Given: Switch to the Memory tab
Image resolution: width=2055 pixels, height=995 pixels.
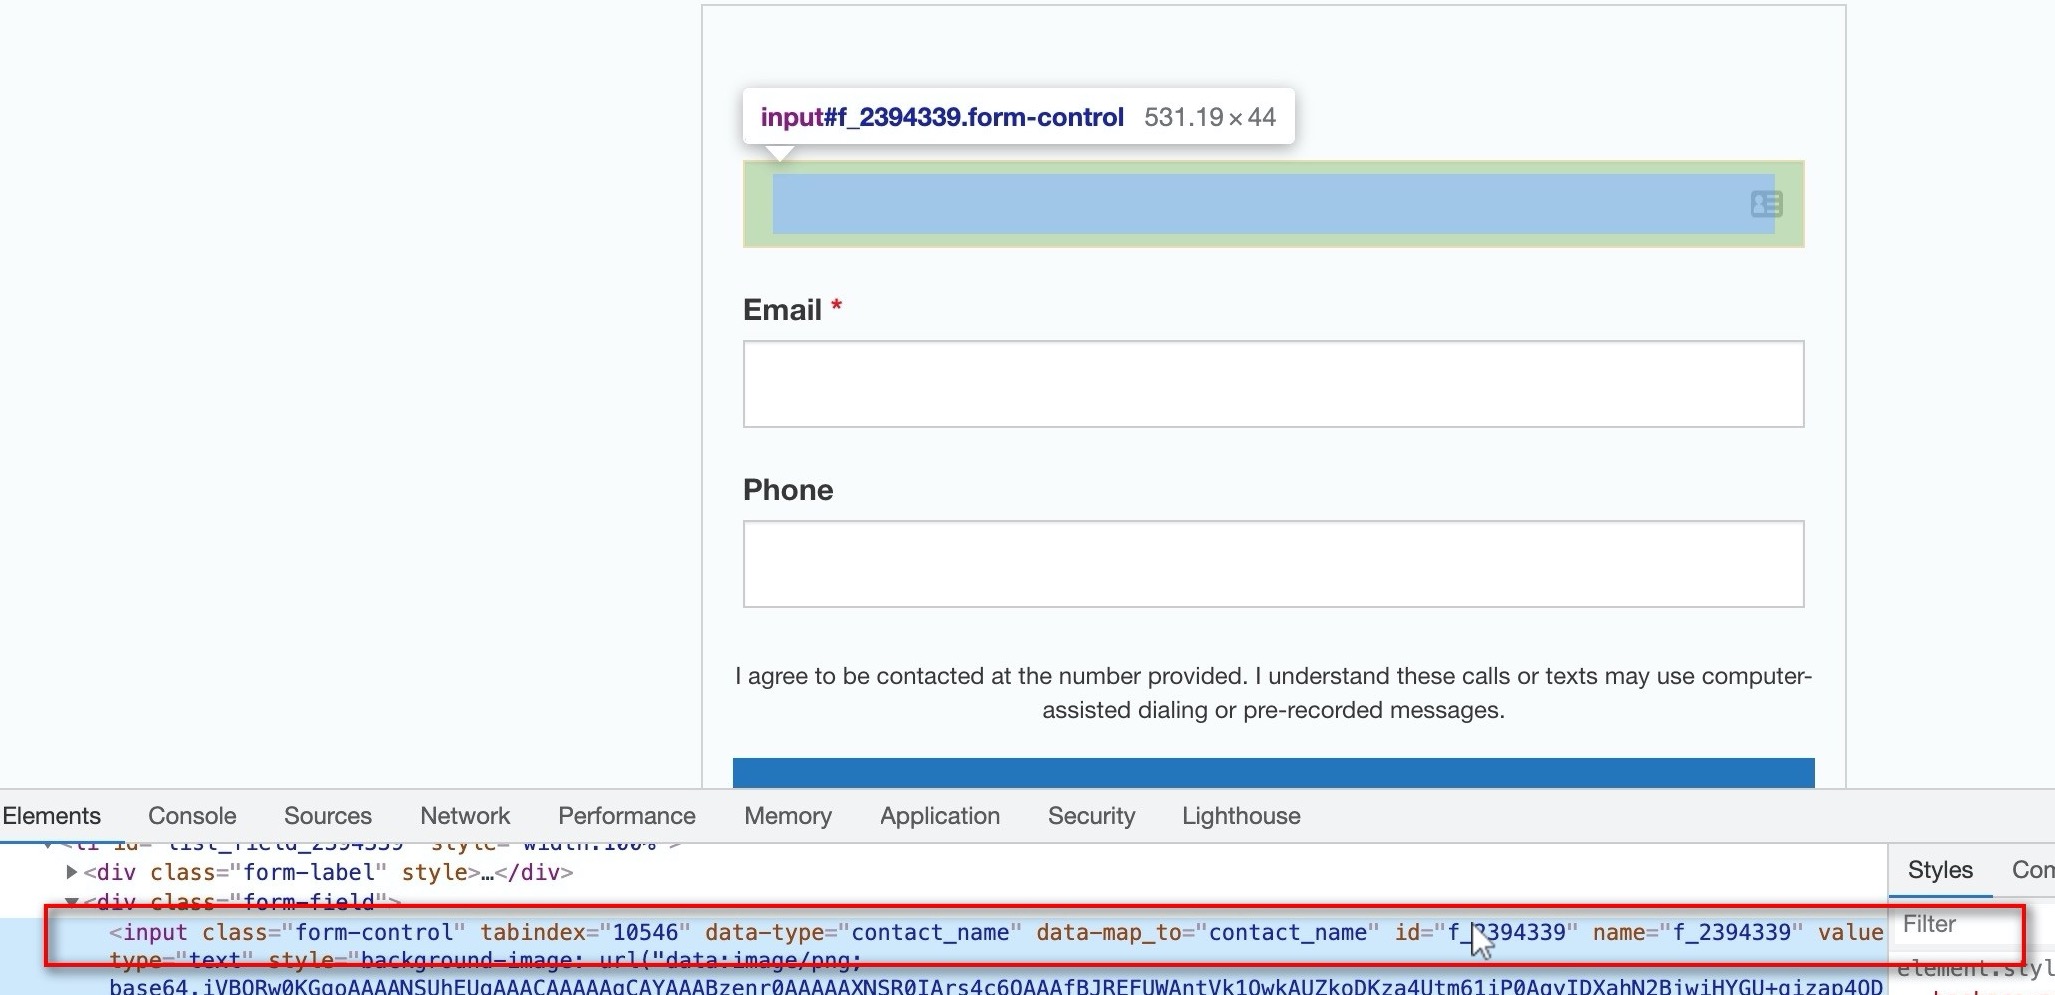Looking at the screenshot, I should coord(788,816).
